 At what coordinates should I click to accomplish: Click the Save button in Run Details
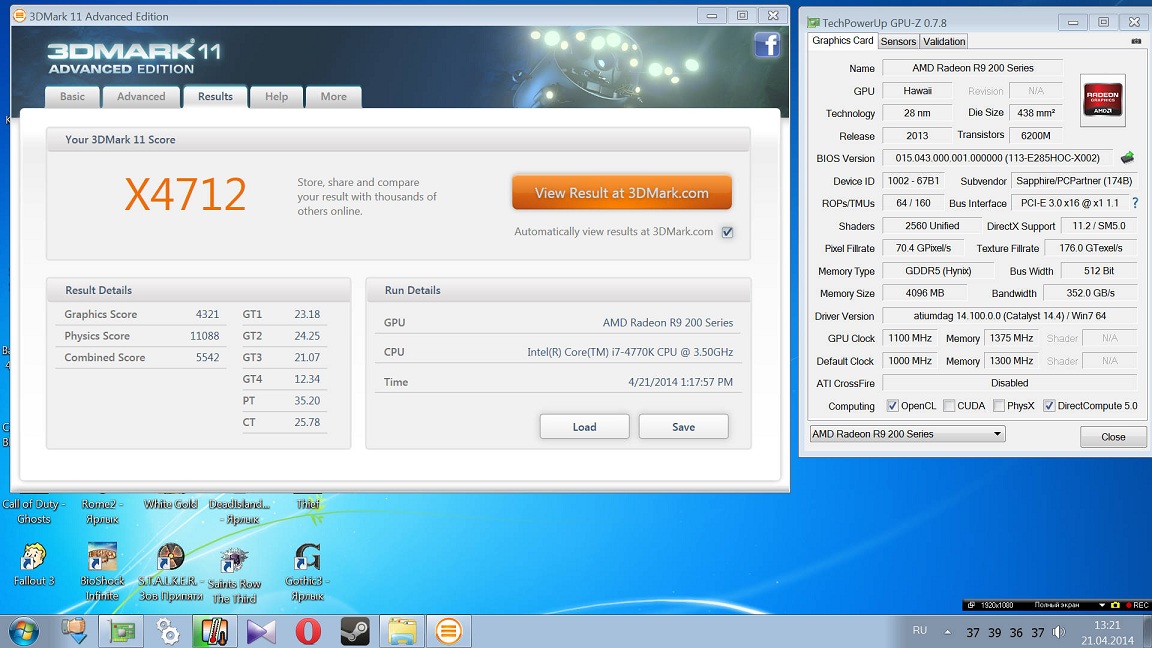click(683, 427)
